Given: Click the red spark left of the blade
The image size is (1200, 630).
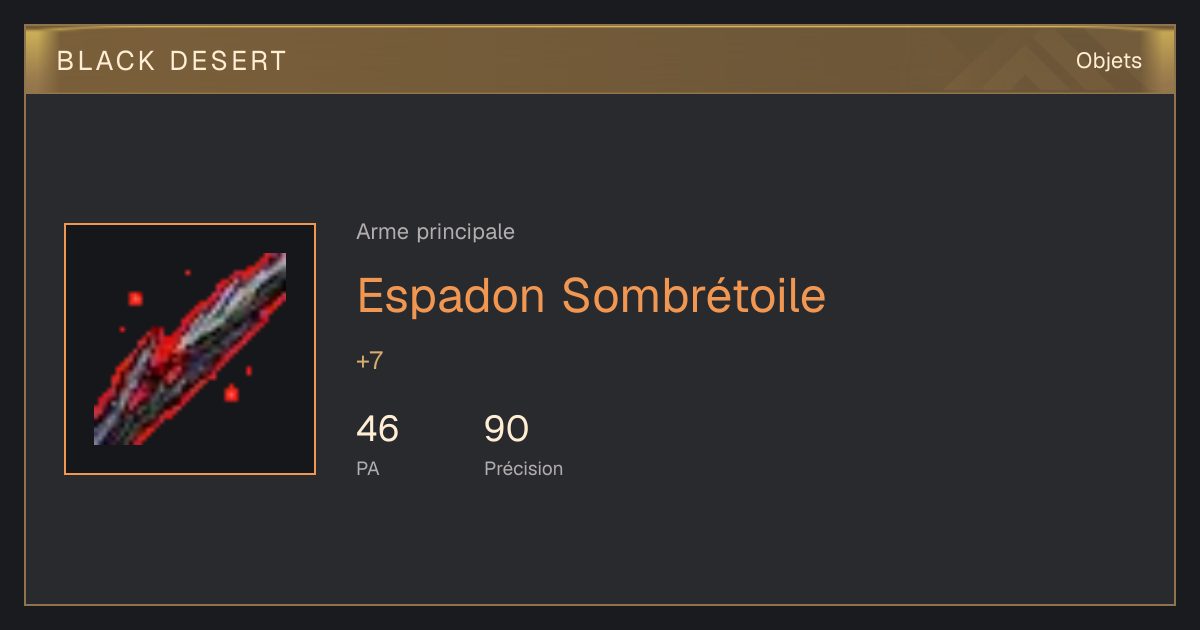Looking at the screenshot, I should point(135,298).
